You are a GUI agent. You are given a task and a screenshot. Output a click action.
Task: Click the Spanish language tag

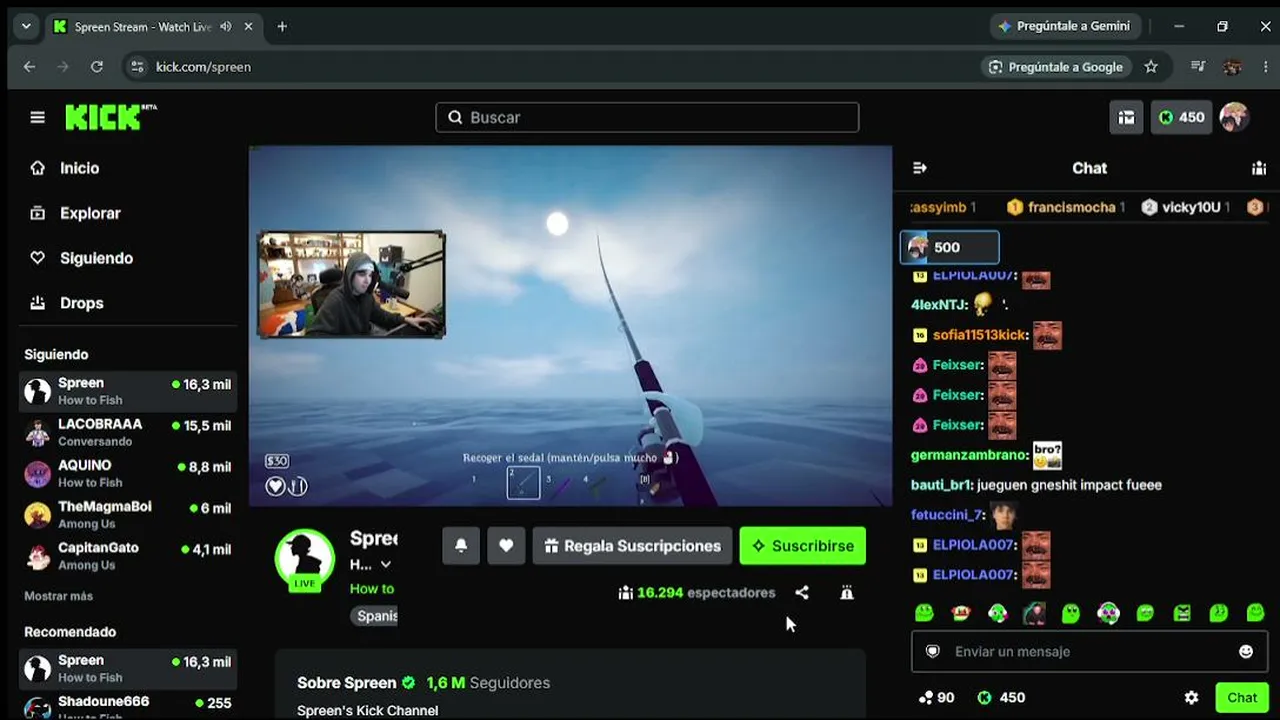(374, 616)
